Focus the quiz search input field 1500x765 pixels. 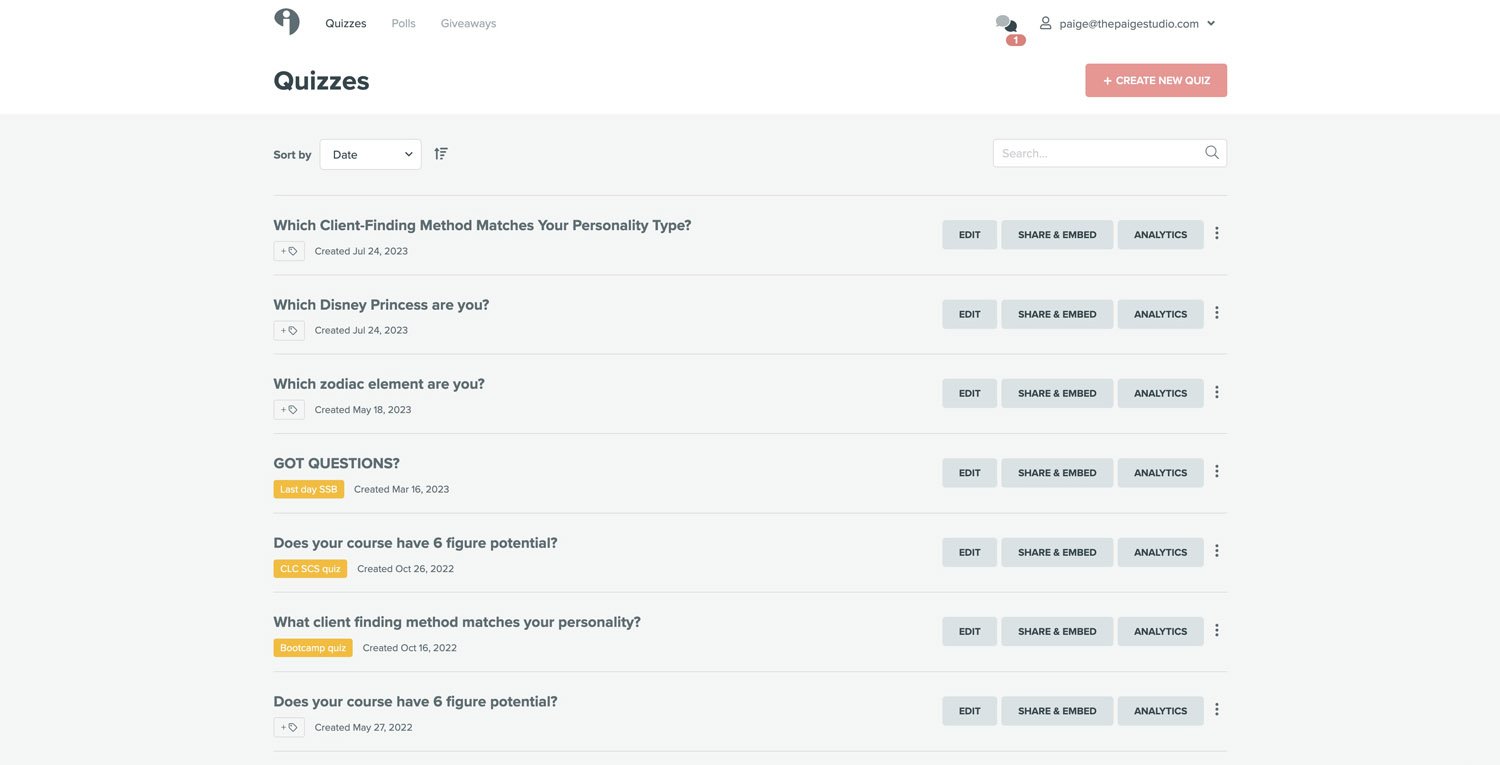(1098, 153)
